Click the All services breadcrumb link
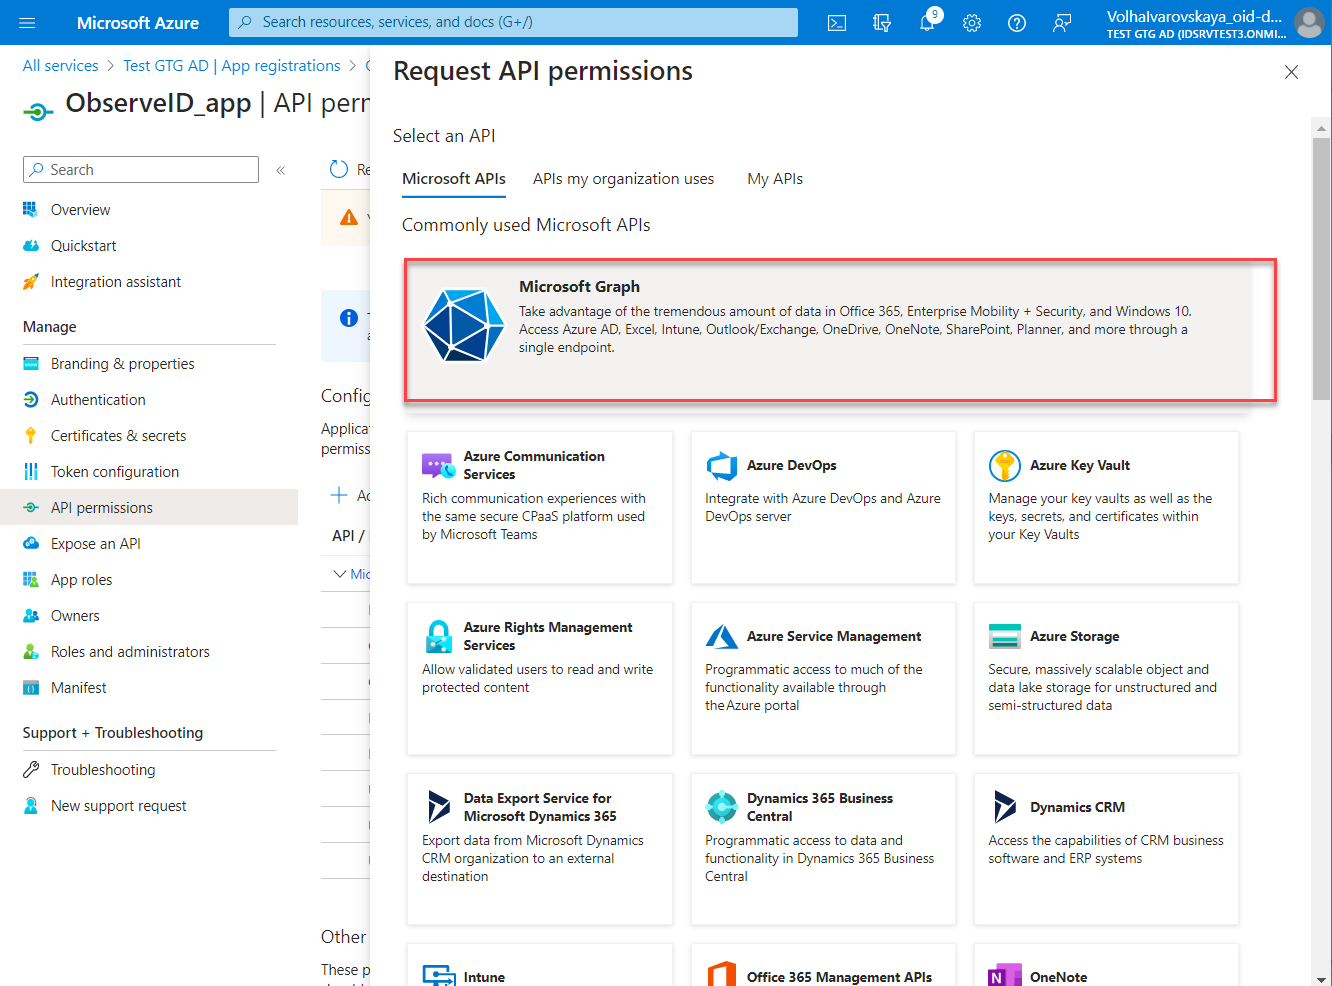 tap(61, 66)
